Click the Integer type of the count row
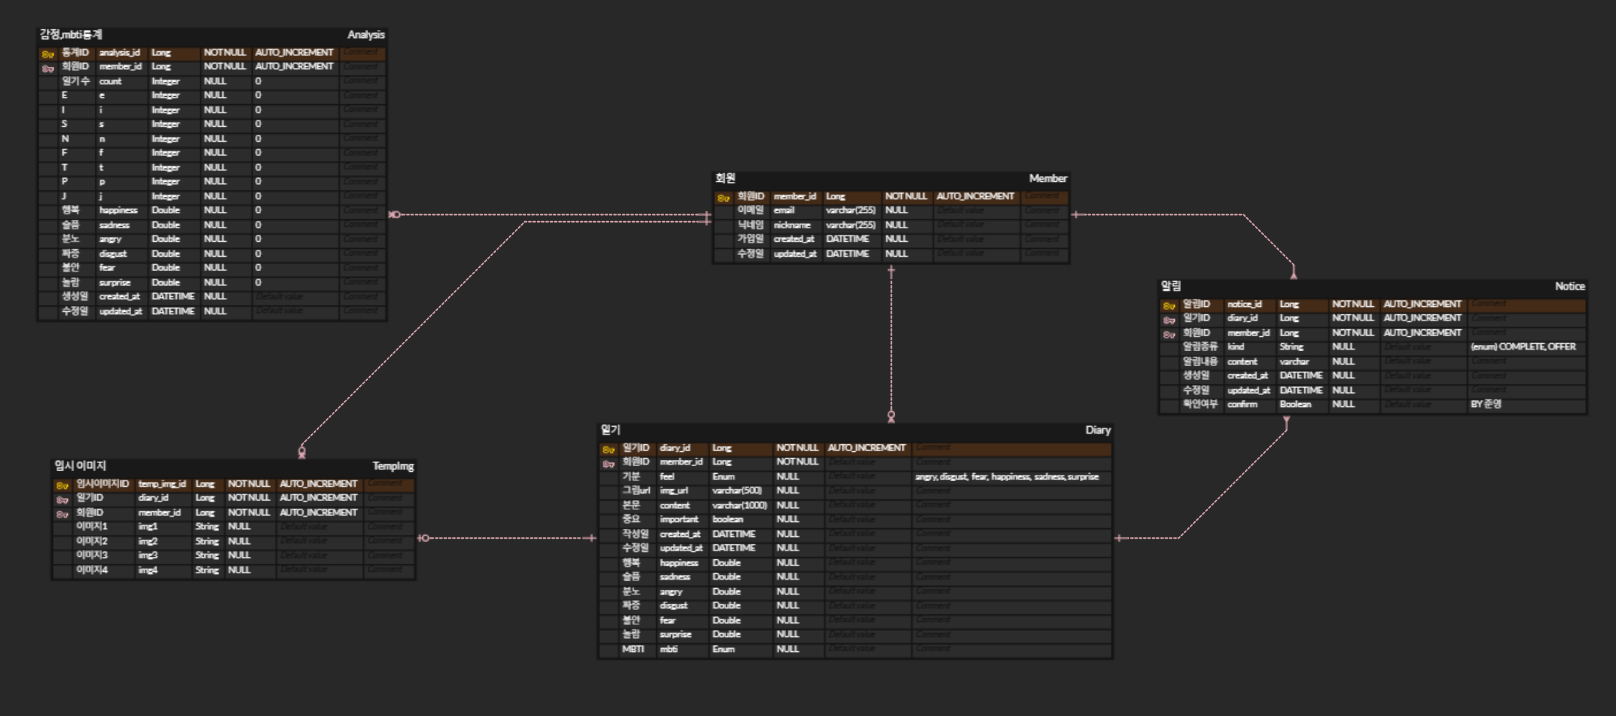This screenshot has width=1616, height=716. [x=166, y=81]
